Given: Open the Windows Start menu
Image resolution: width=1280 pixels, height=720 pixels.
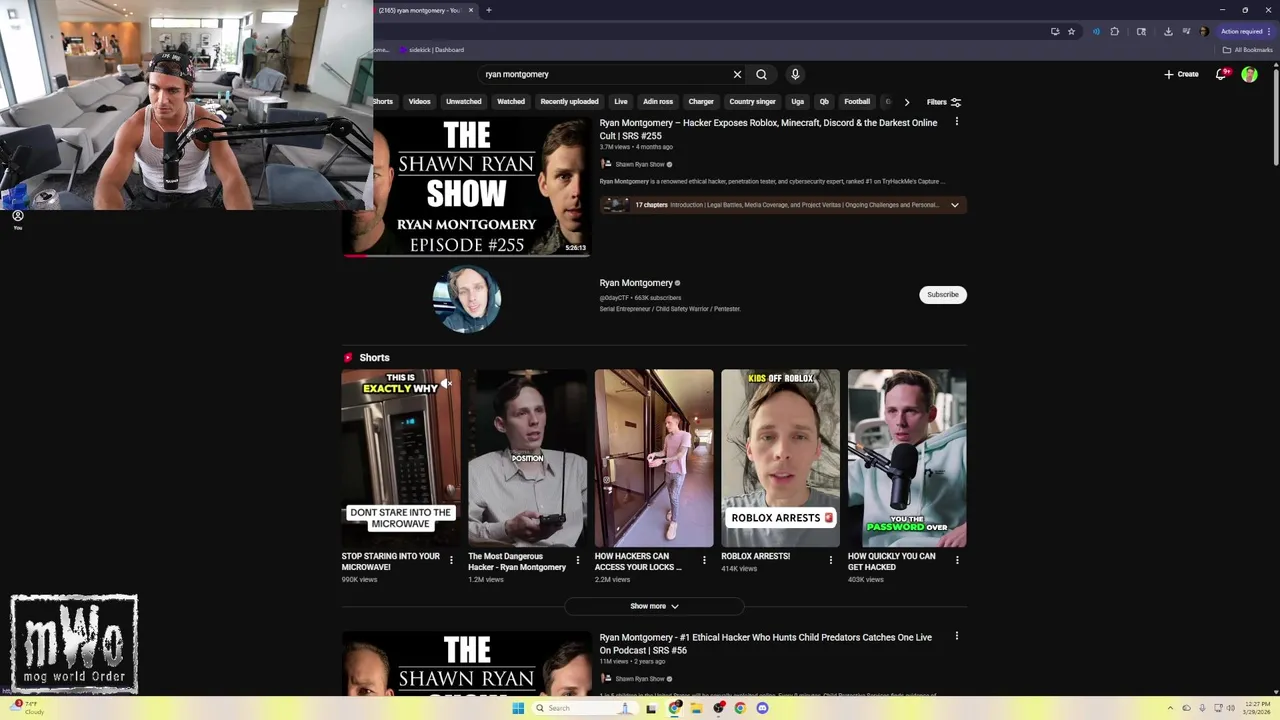Looking at the screenshot, I should [x=518, y=708].
